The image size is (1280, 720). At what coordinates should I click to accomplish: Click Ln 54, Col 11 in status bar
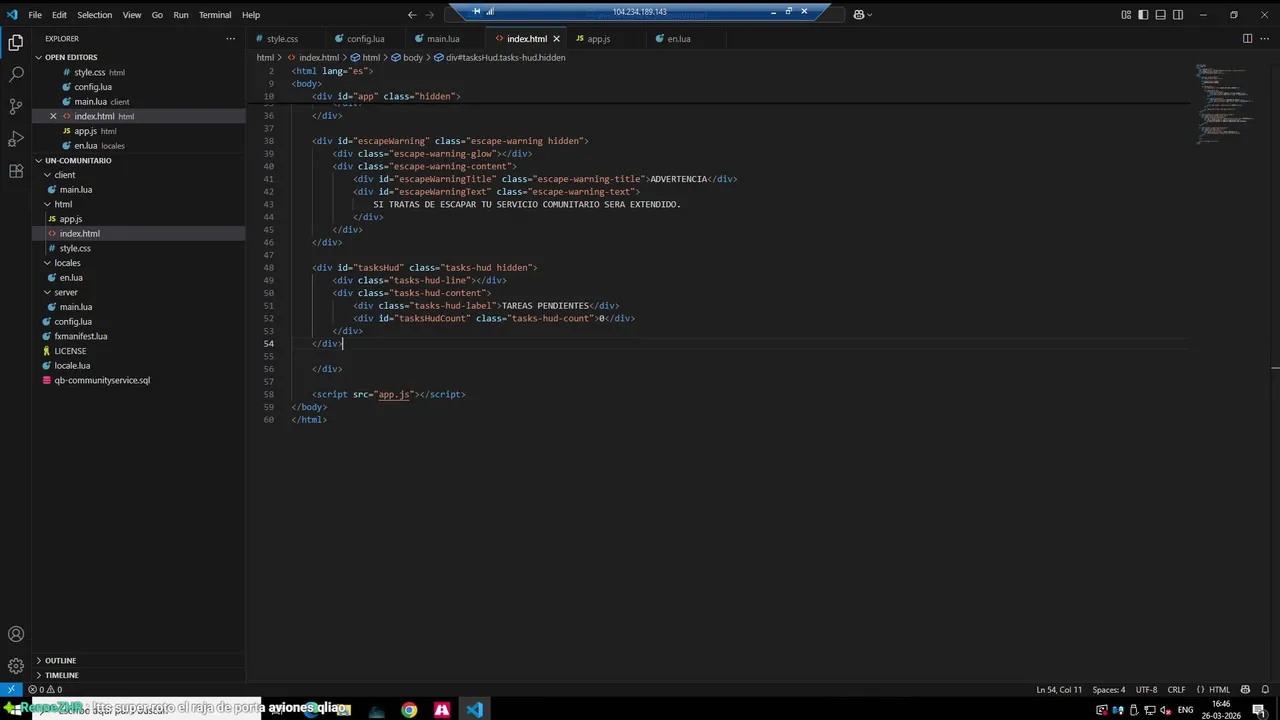[1059, 689]
